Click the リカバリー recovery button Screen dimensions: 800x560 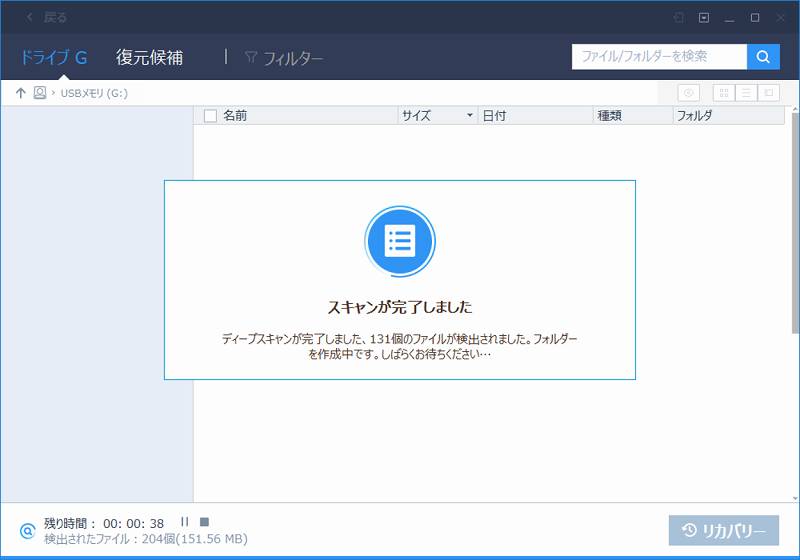[x=723, y=530]
